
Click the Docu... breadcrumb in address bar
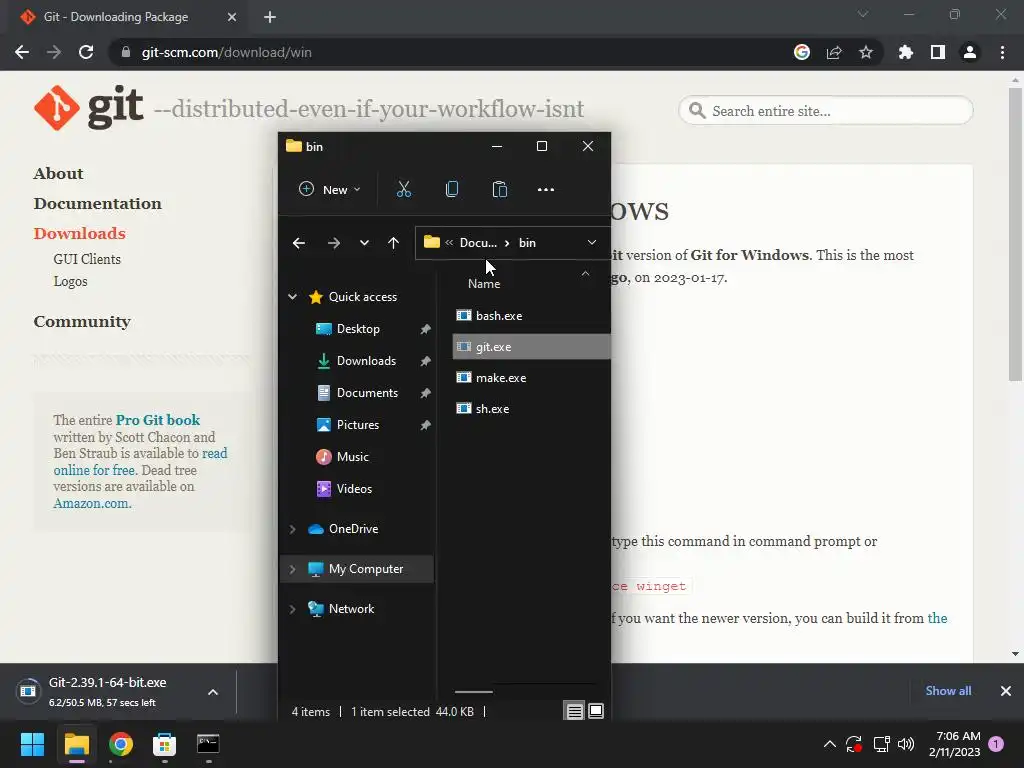point(478,243)
